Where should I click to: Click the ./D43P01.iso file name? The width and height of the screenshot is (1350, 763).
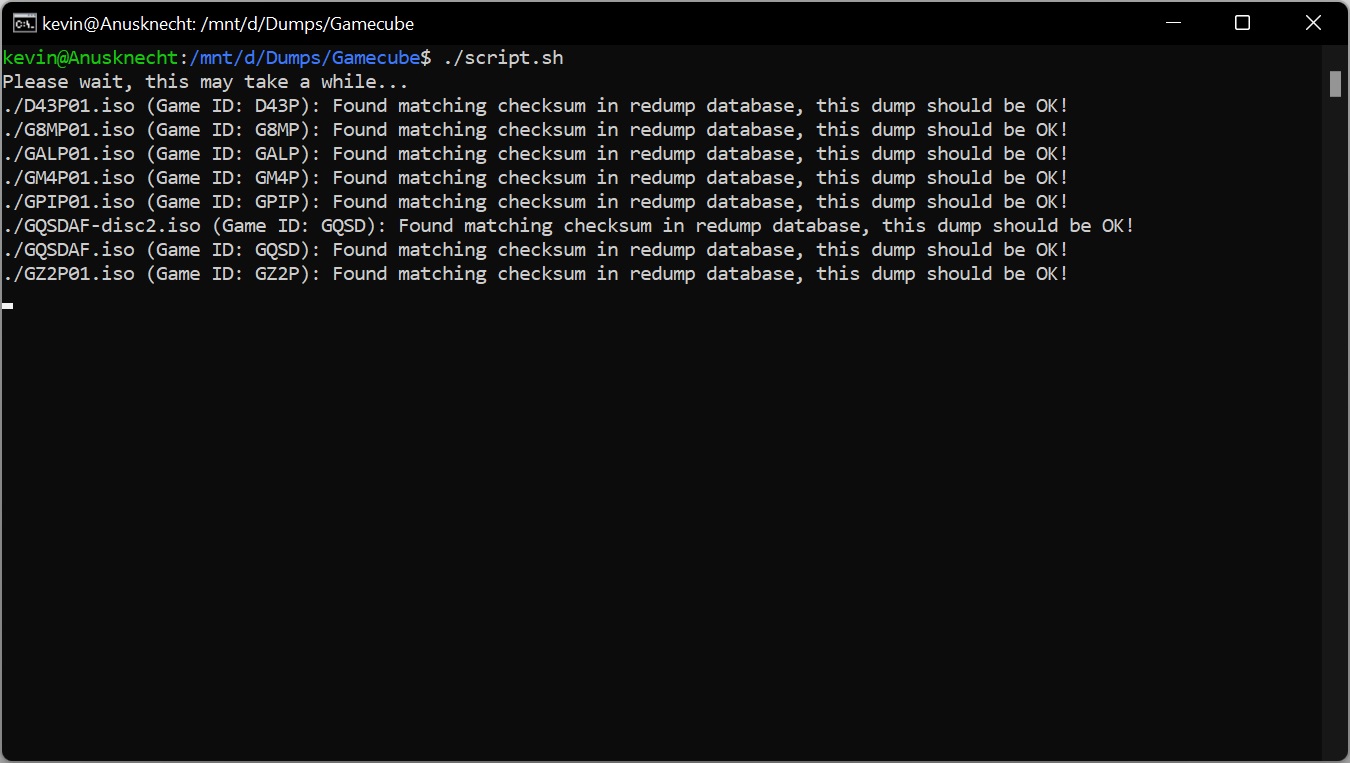tap(68, 106)
